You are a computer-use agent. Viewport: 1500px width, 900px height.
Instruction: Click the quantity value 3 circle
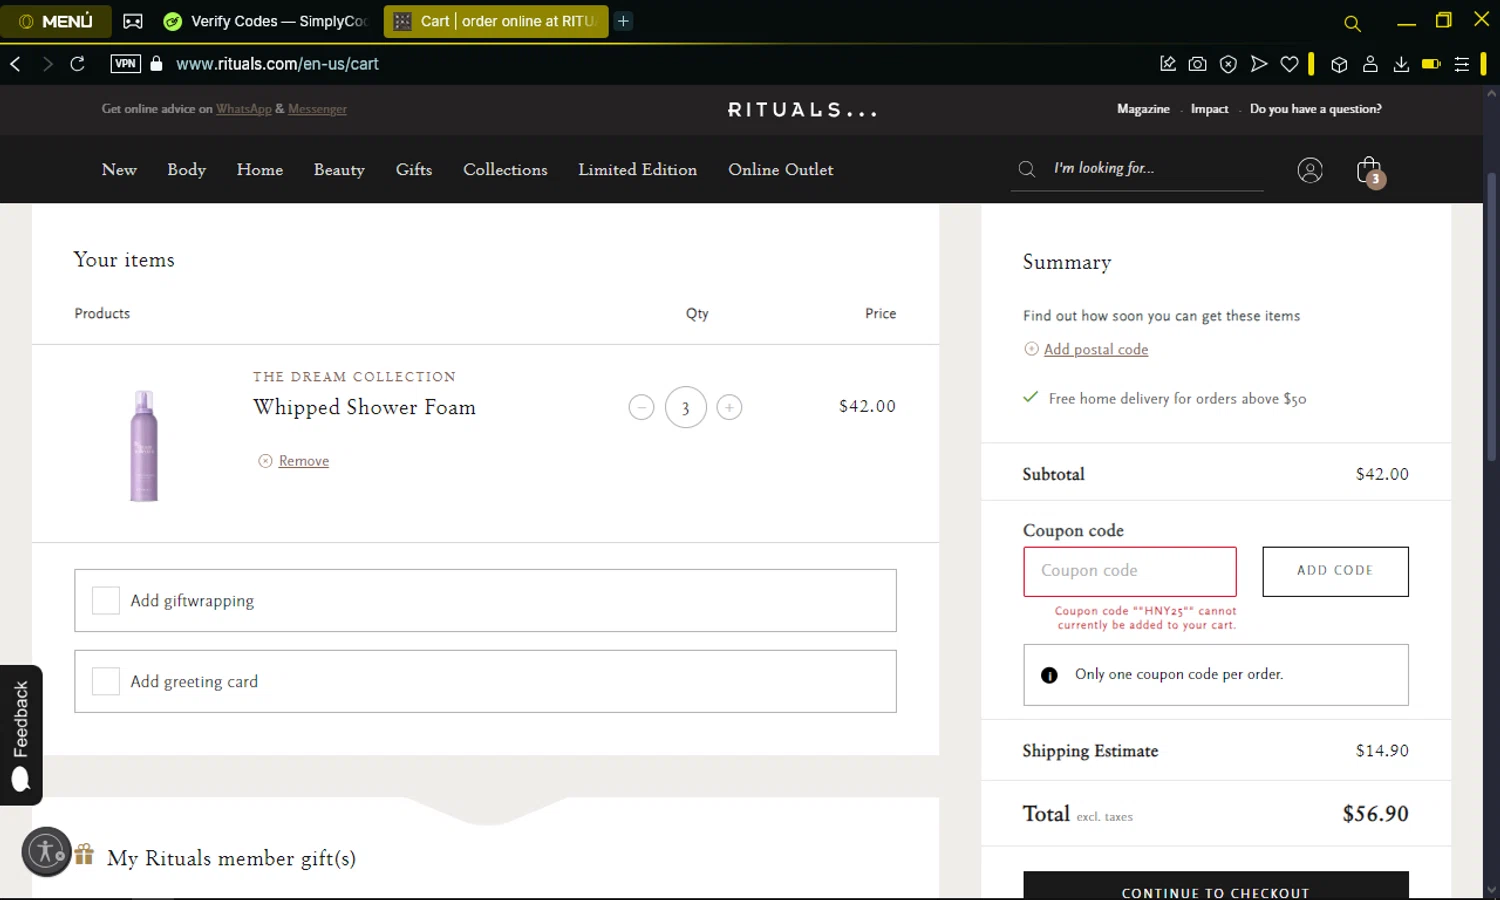(x=685, y=407)
